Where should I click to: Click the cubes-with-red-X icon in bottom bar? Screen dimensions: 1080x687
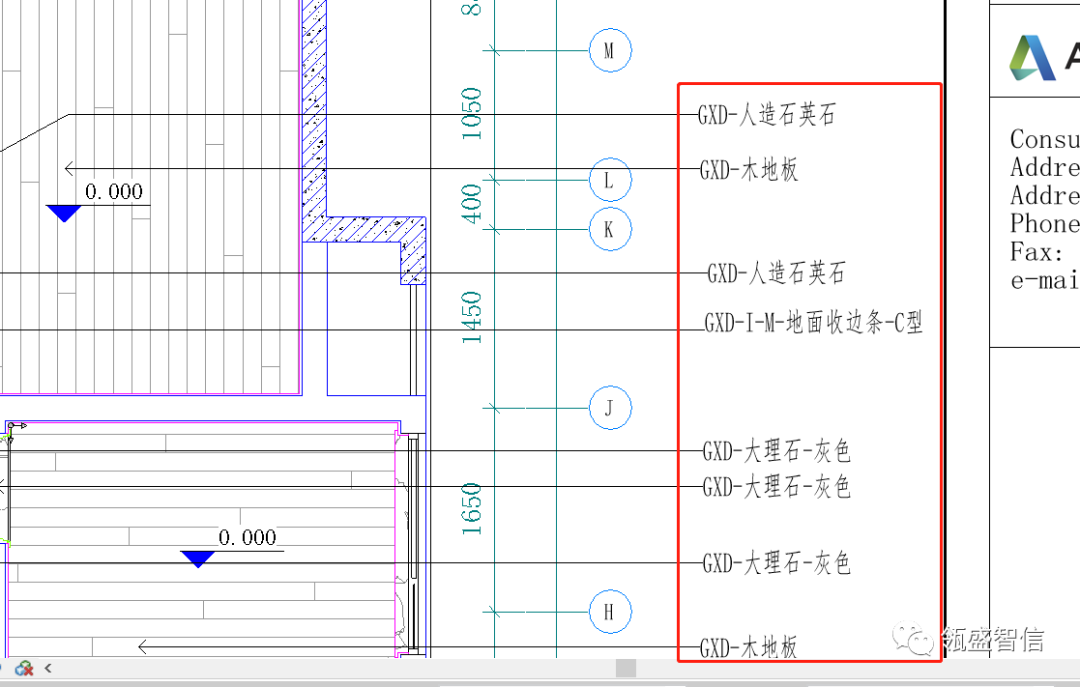point(24,668)
